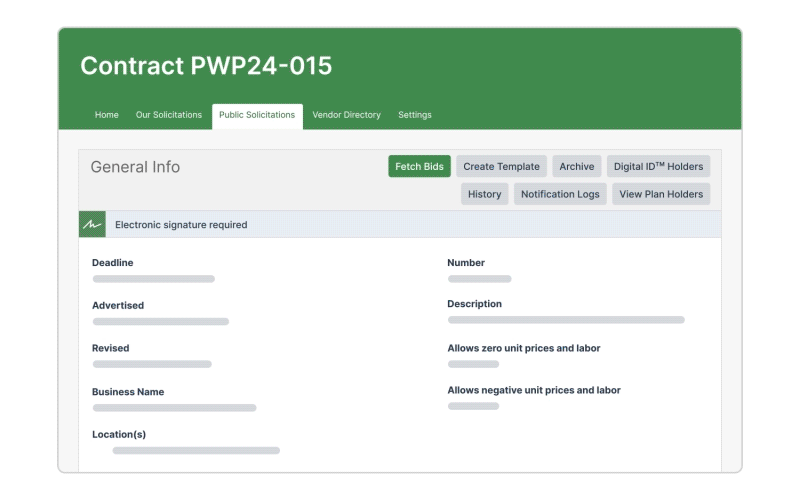Viewport: 800px width, 500px height.
Task: Click the Create Template button
Action: 501,167
